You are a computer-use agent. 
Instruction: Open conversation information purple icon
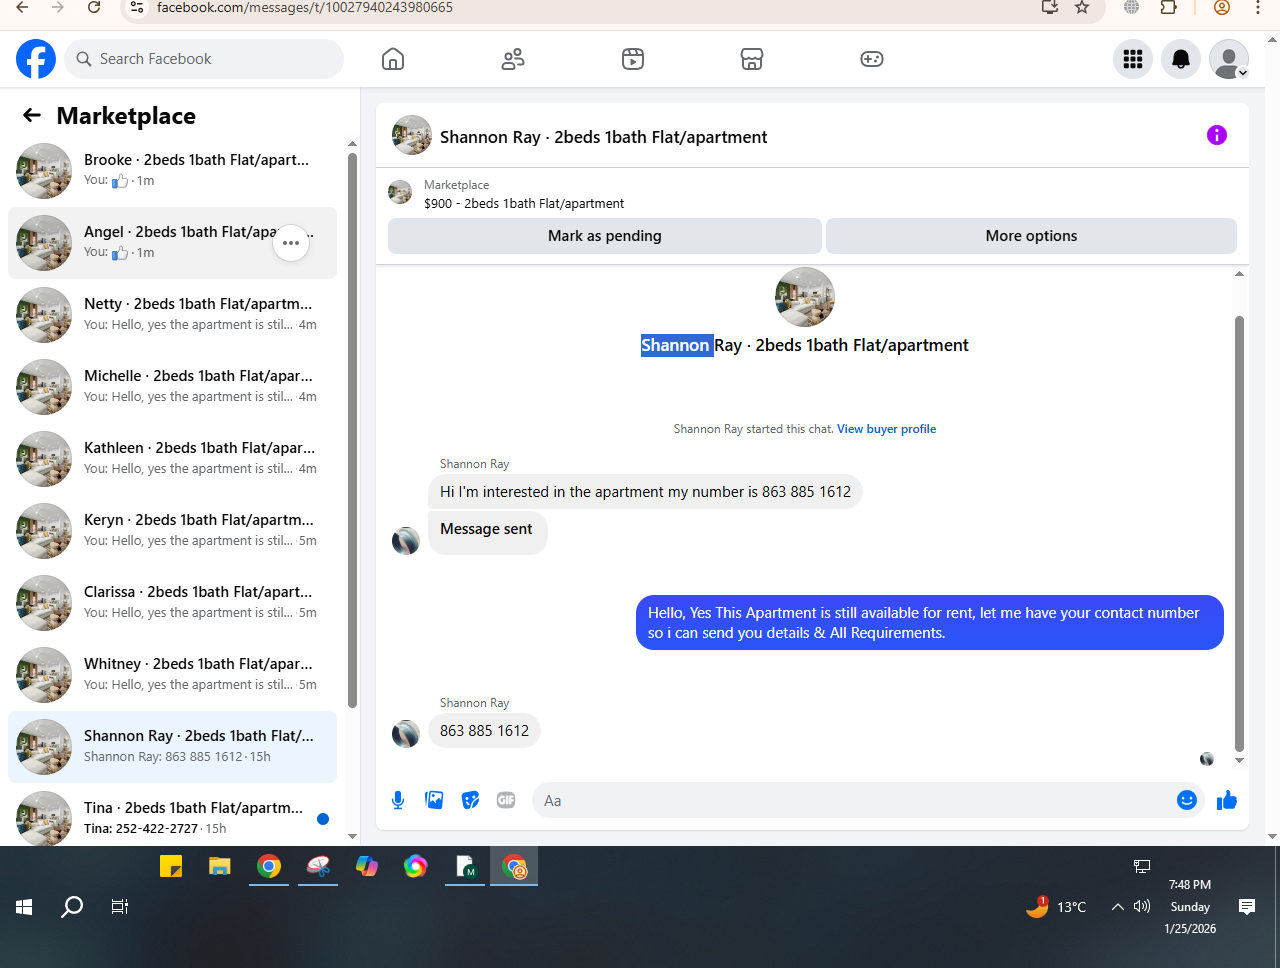pyautogui.click(x=1217, y=135)
